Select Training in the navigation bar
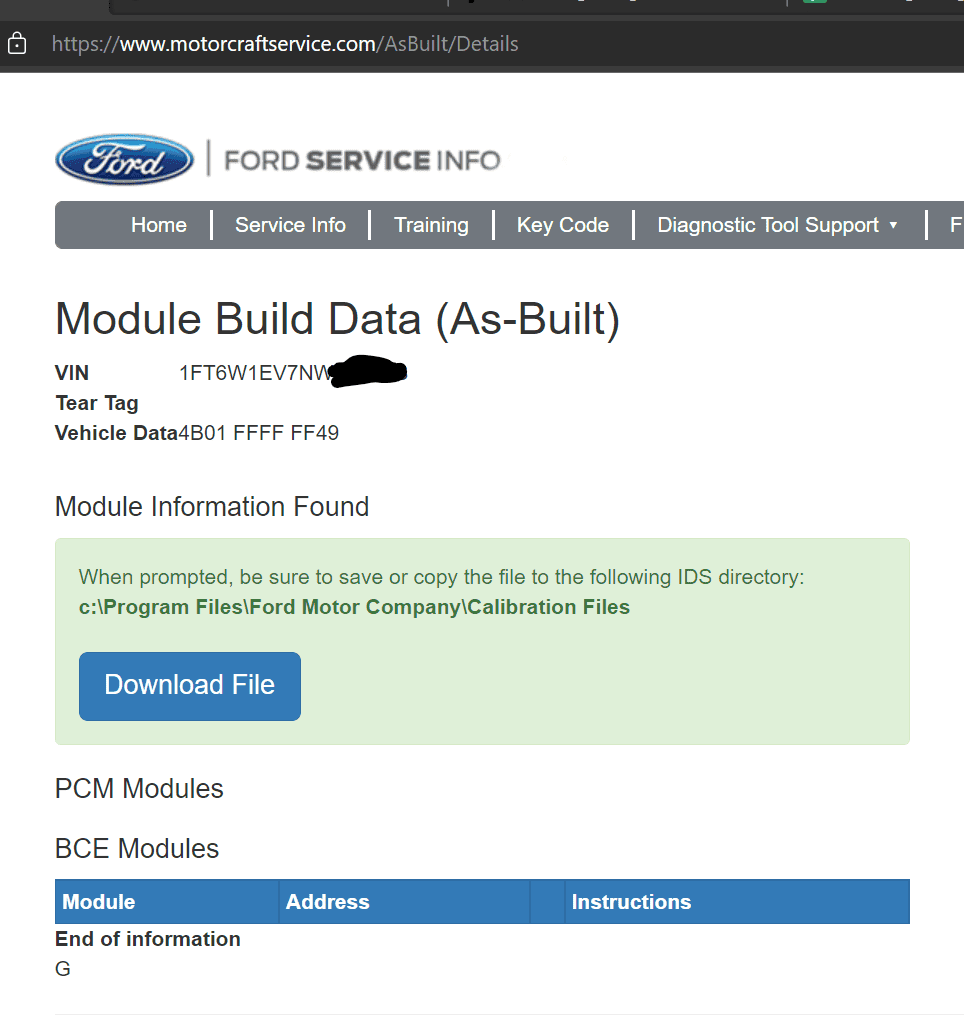 pyautogui.click(x=431, y=226)
